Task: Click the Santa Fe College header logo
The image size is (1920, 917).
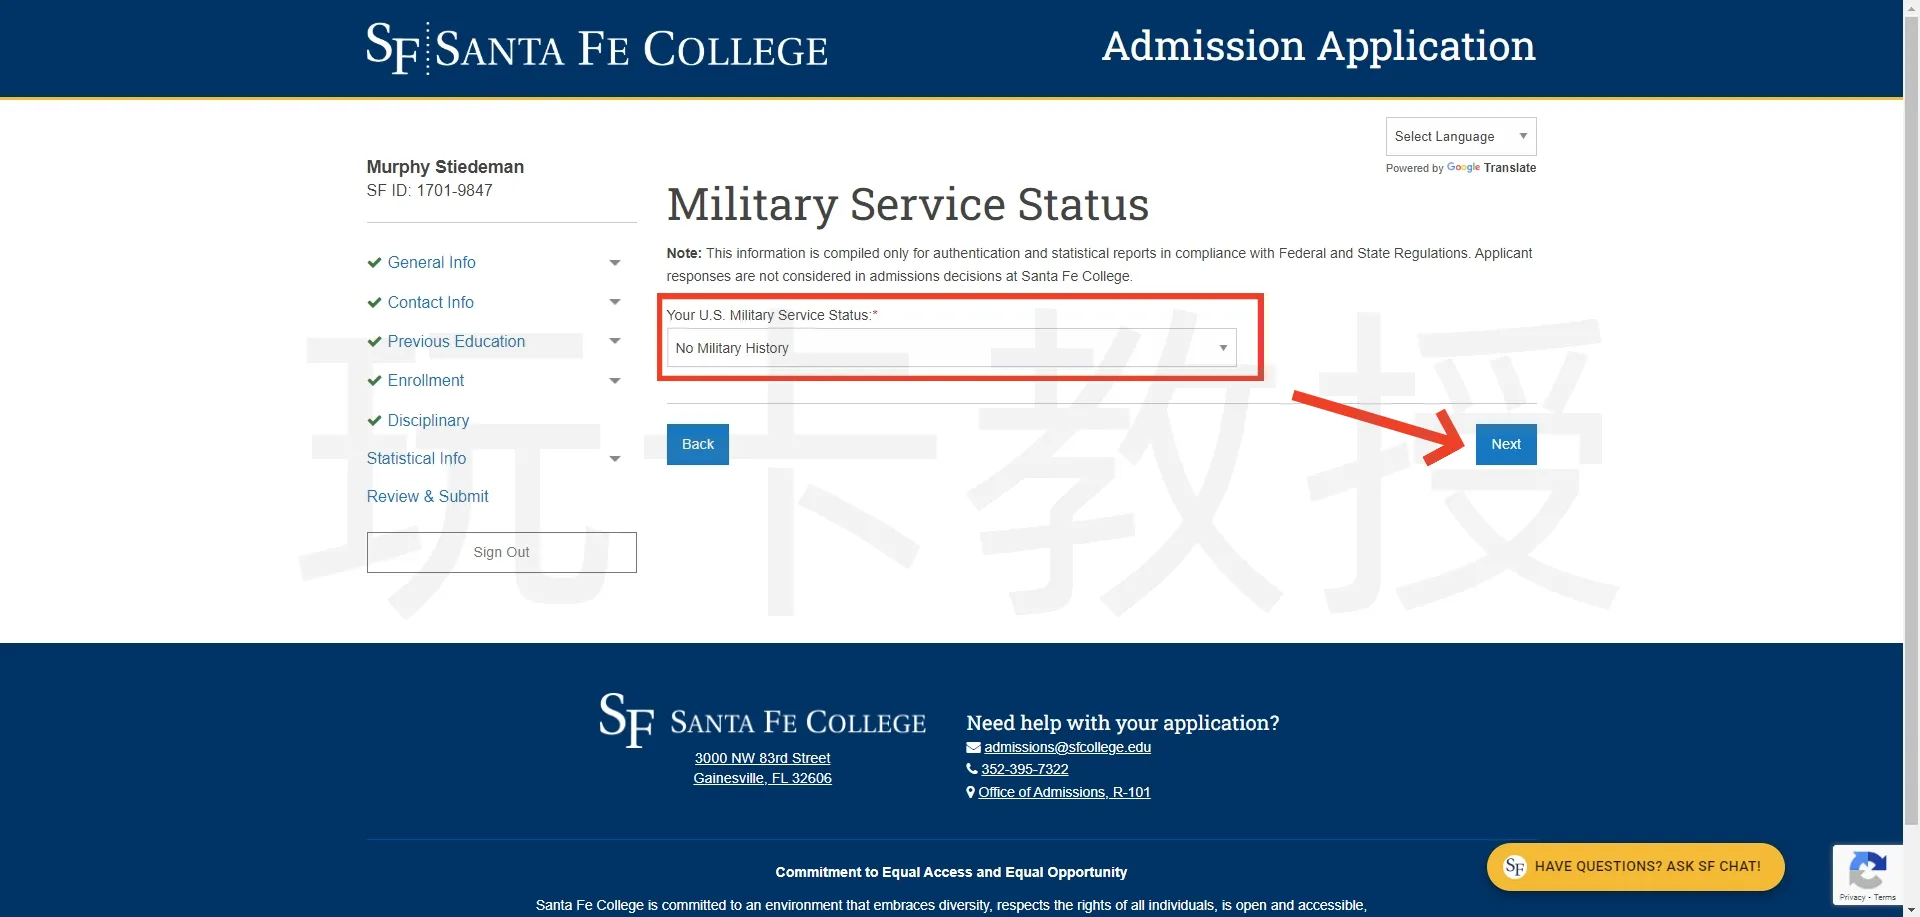Action: pos(596,48)
